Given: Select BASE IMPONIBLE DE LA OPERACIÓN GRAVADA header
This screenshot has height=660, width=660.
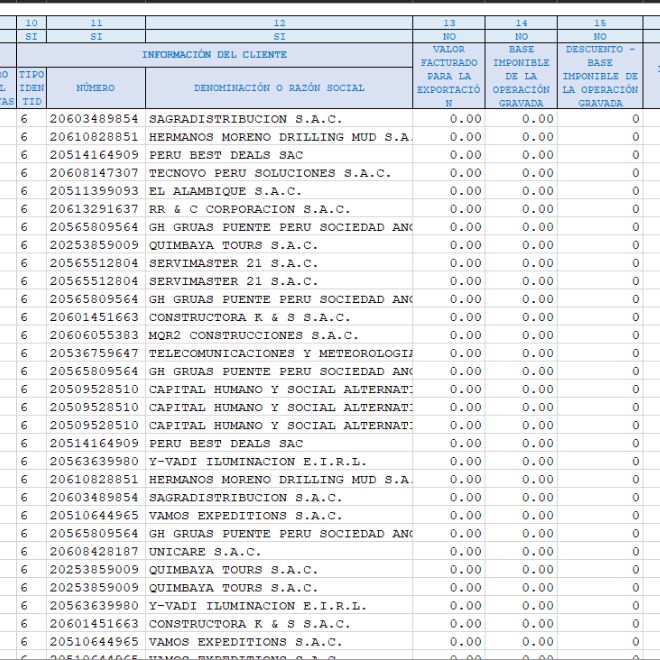Looking at the screenshot, I should point(521,76).
